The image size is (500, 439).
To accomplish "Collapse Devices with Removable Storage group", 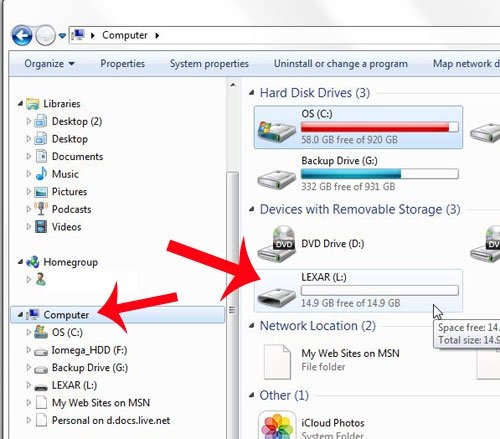I will click(252, 209).
